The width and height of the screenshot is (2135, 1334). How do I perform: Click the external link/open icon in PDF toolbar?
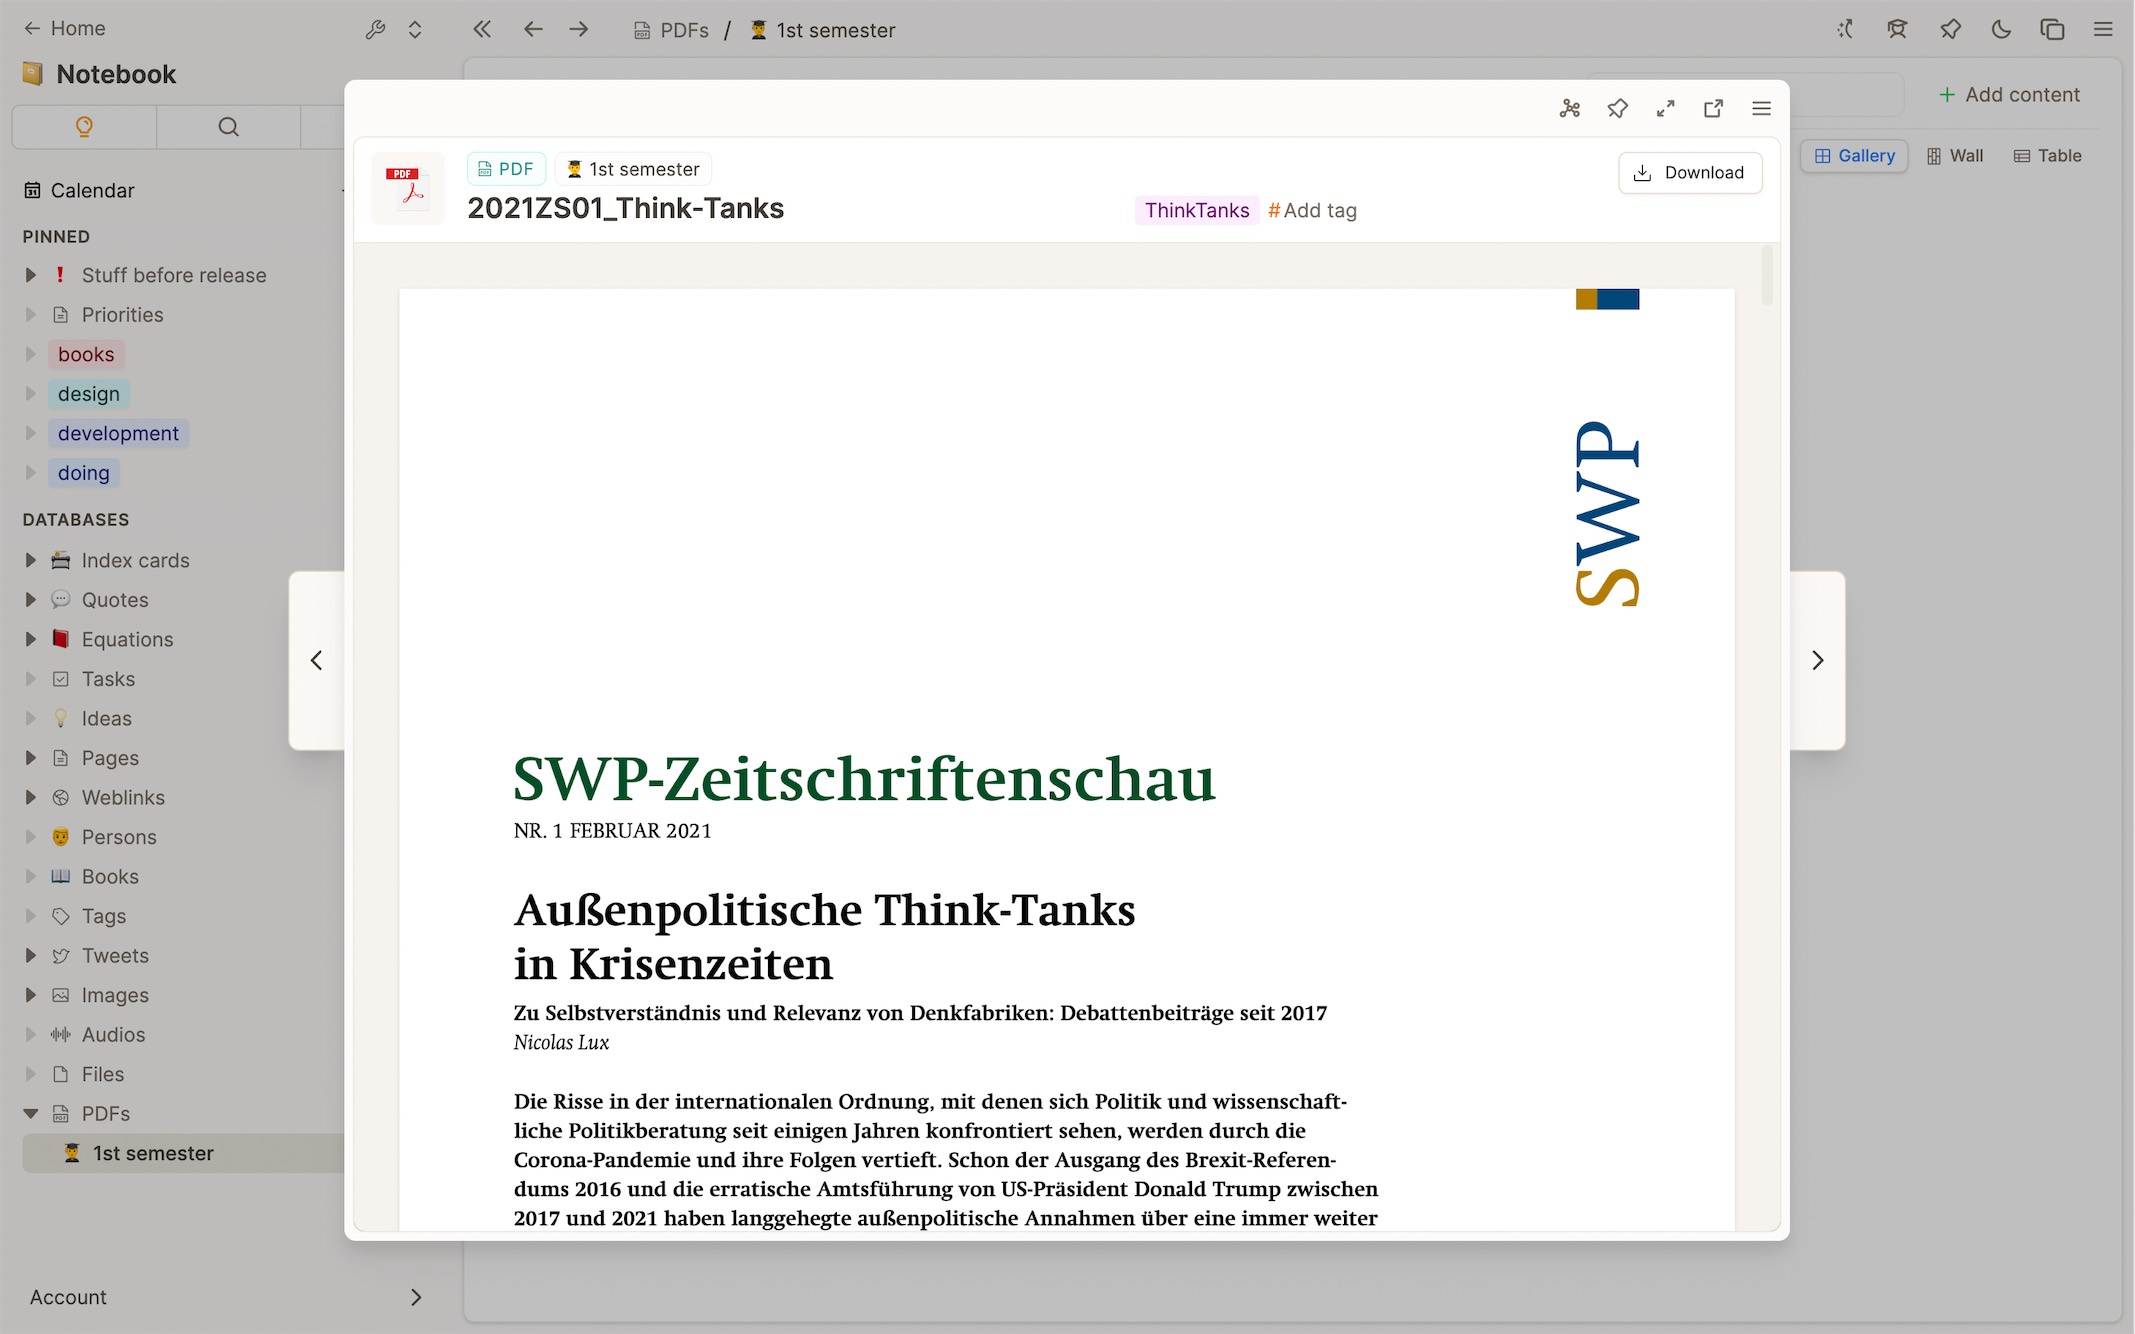click(x=1712, y=108)
